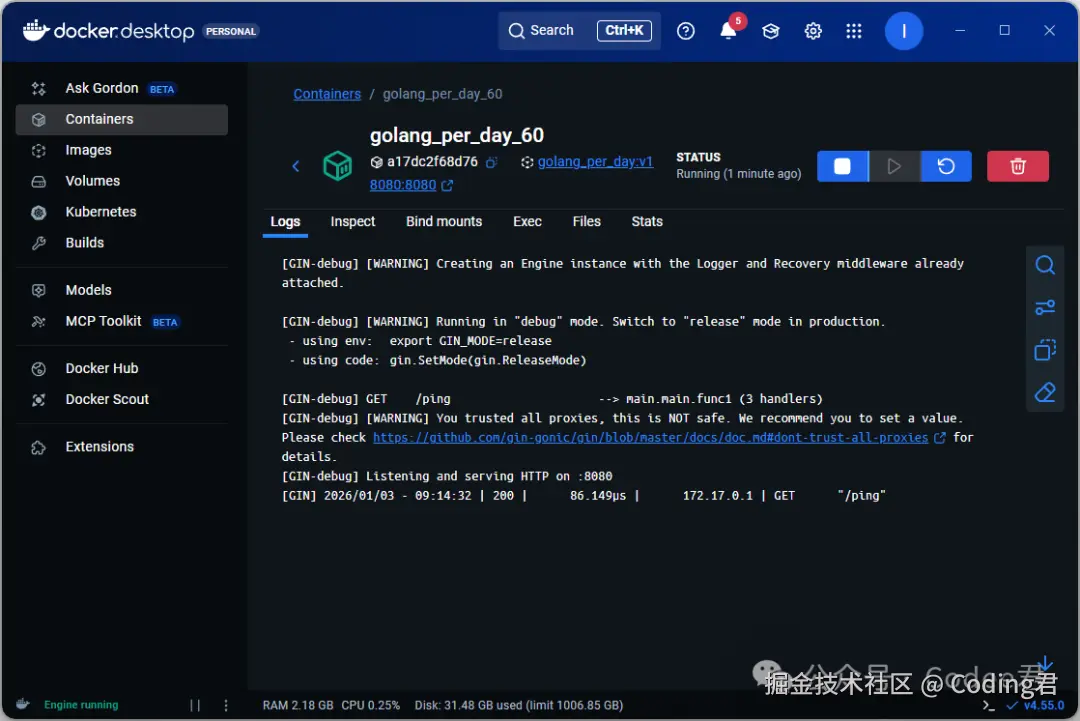The height and width of the screenshot is (721, 1080).
Task: Open engine options three-dot menu
Action: [226, 705]
